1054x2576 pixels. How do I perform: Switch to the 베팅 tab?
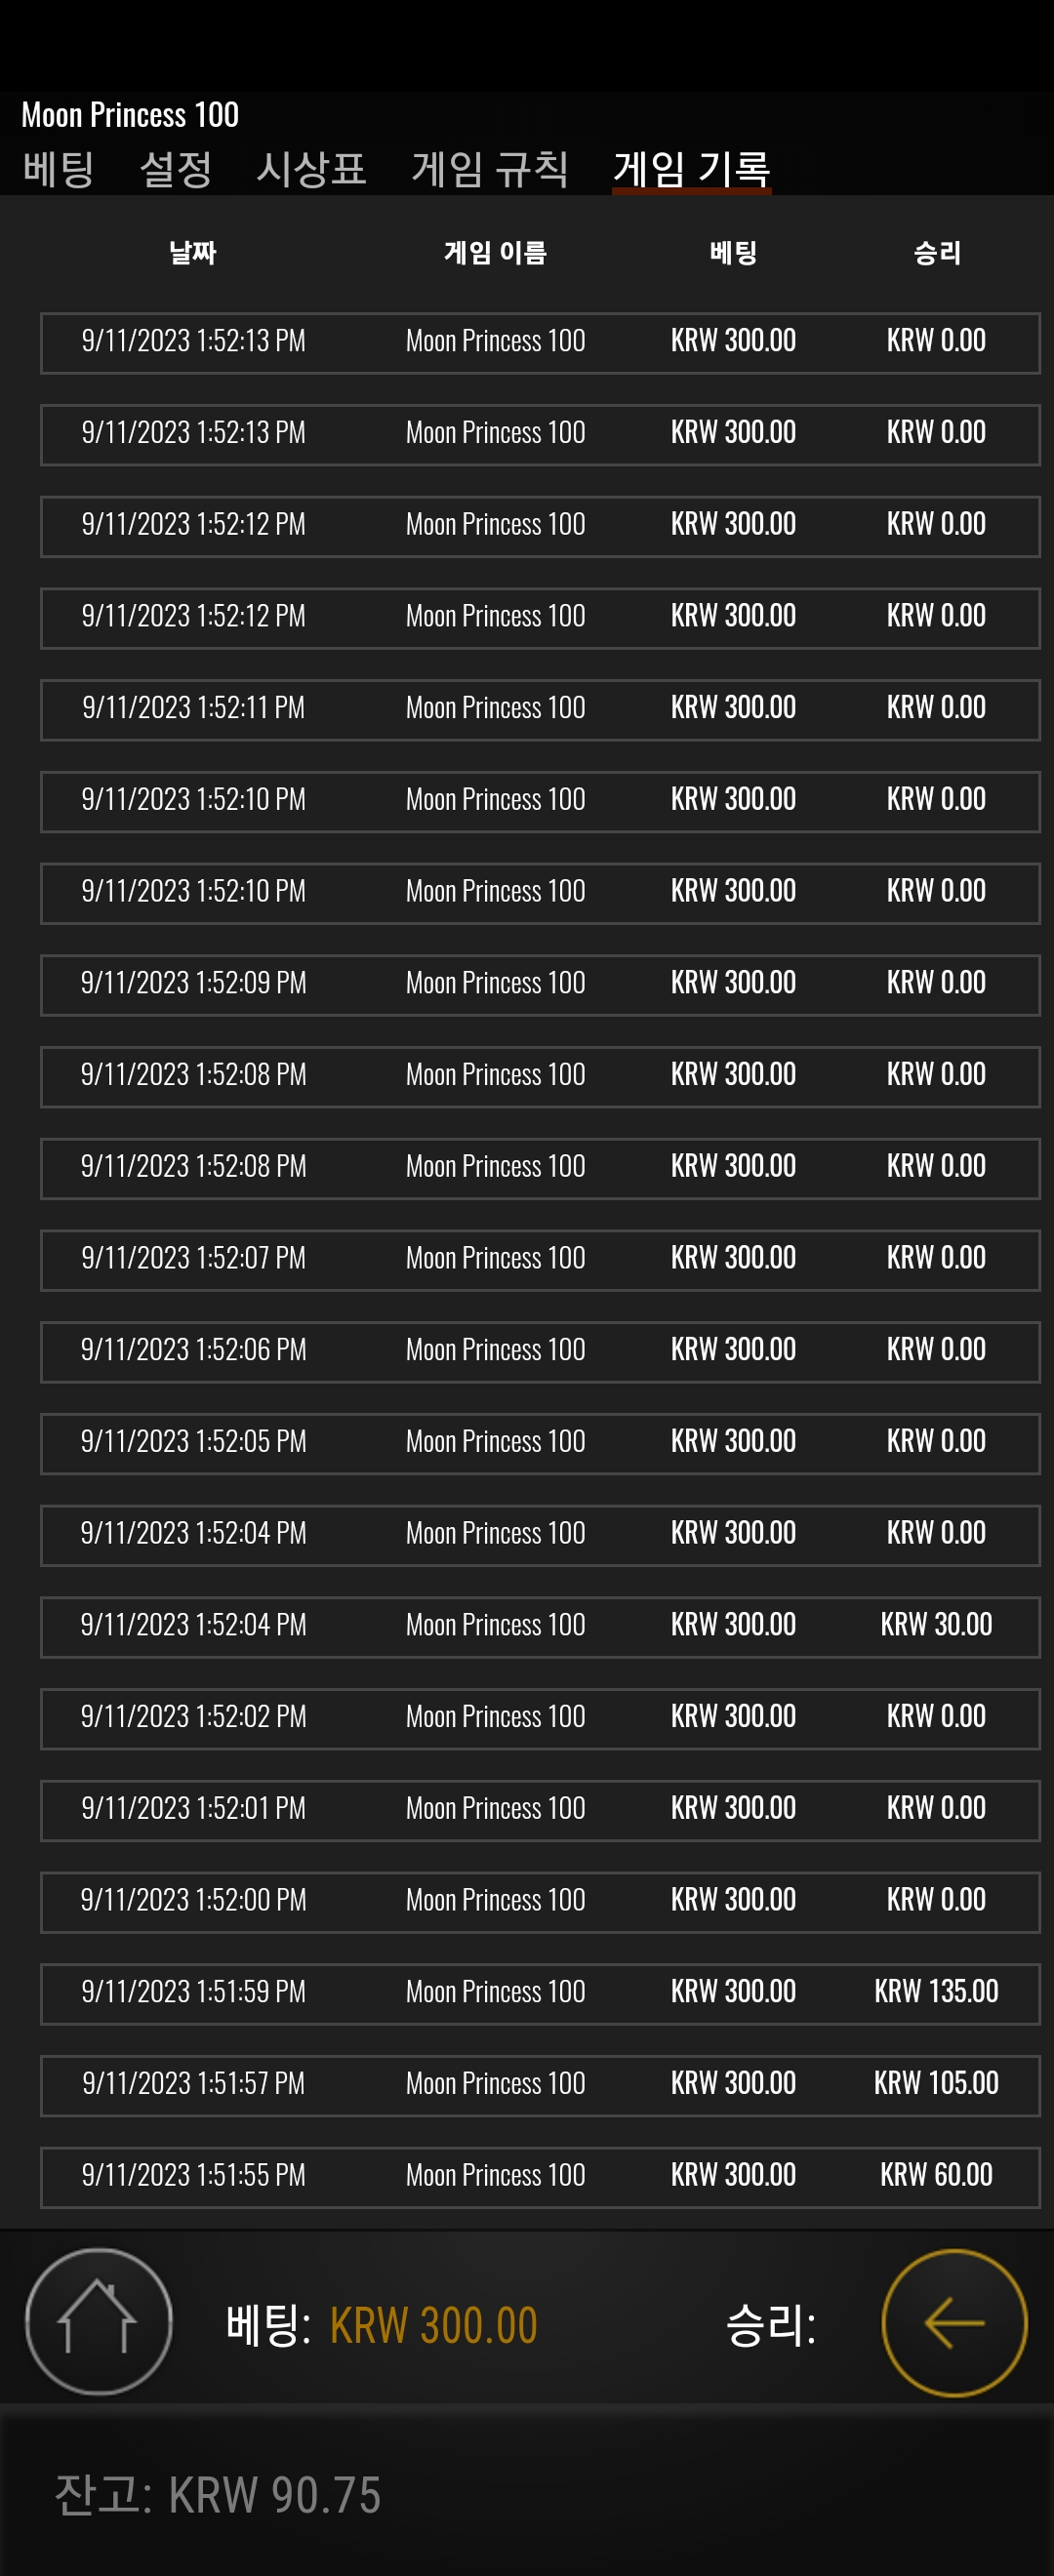[58, 168]
